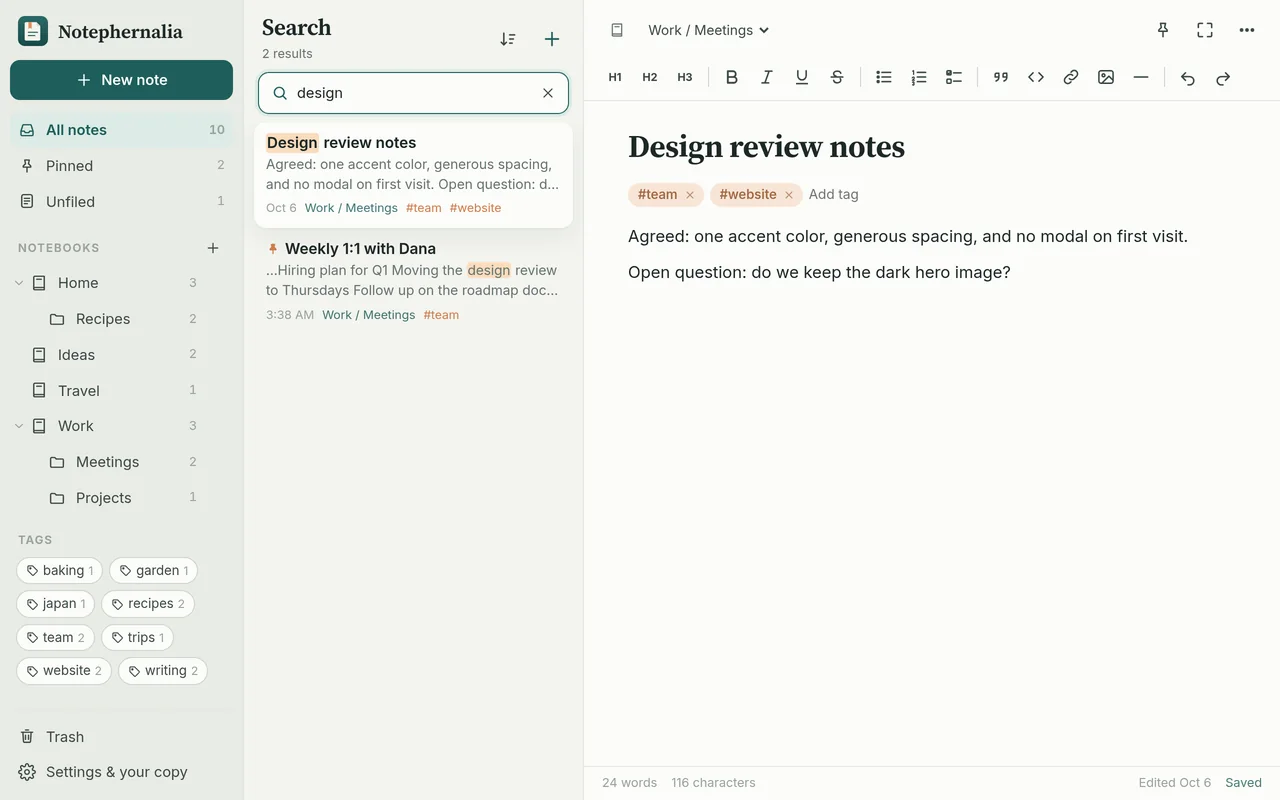This screenshot has height=800, width=1280.
Task: Show Pinned notes
Action: click(x=121, y=166)
